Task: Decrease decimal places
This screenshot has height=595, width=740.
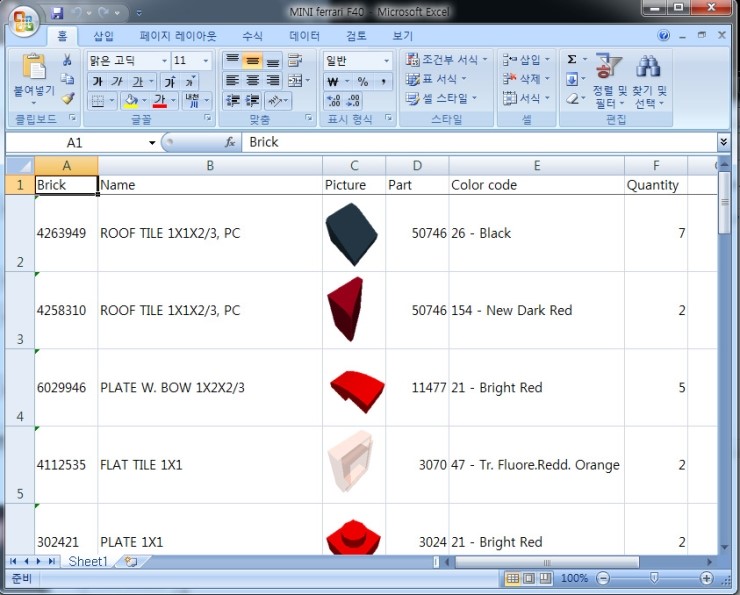Action: (x=353, y=101)
